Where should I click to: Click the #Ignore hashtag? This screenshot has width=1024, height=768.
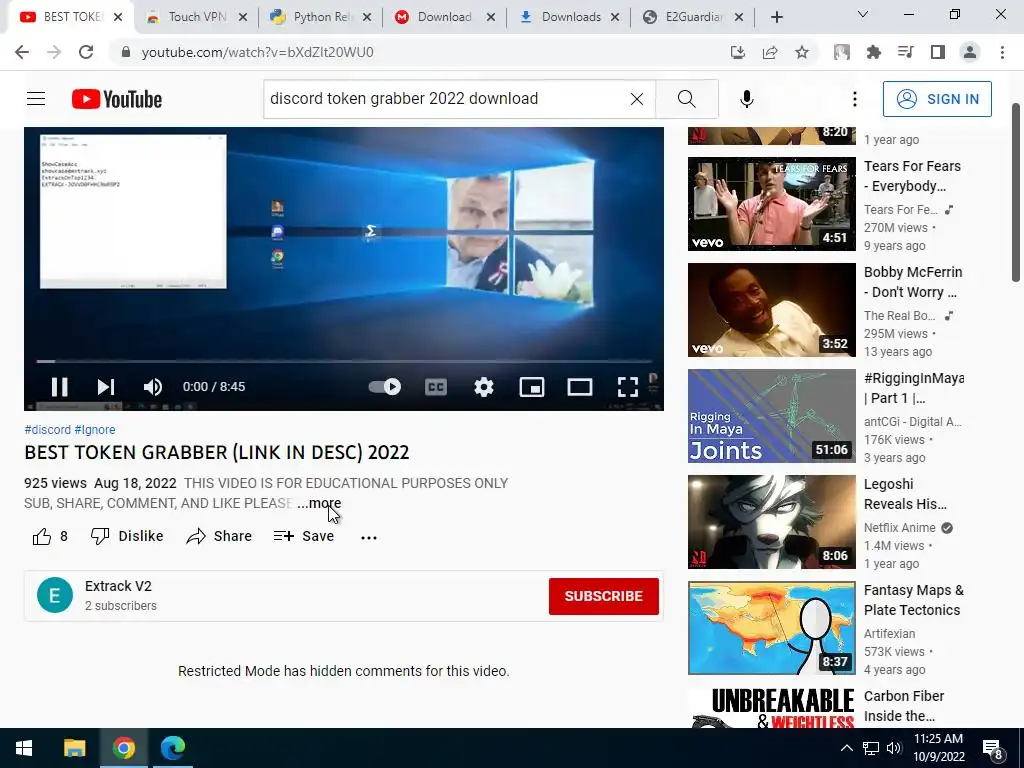95,430
